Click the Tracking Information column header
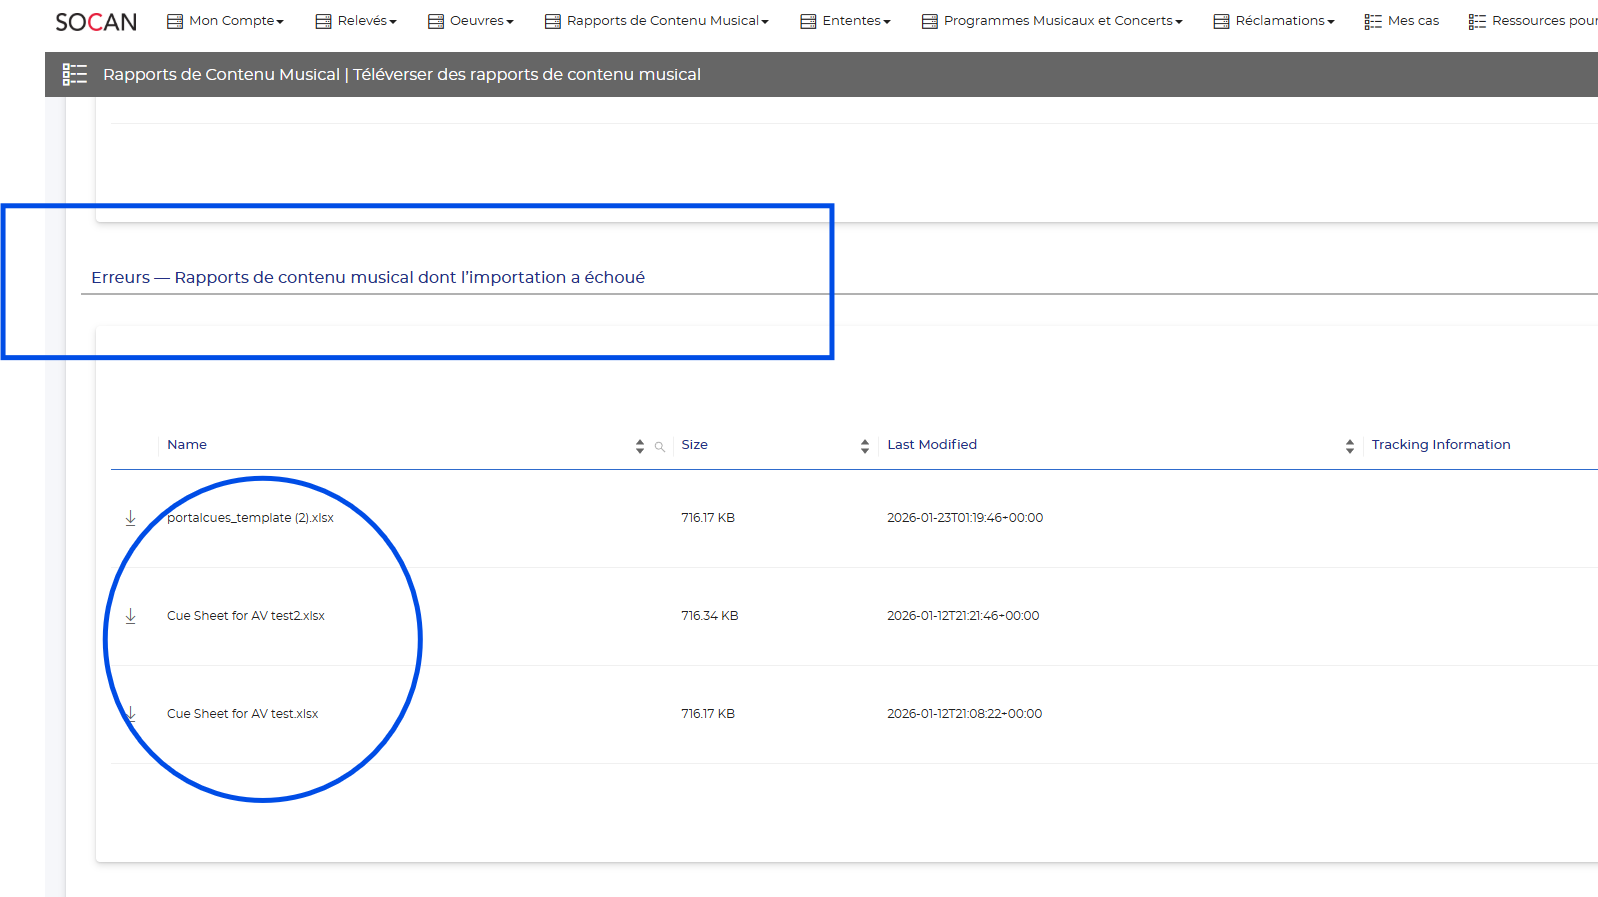The width and height of the screenshot is (1598, 897). 1441,445
